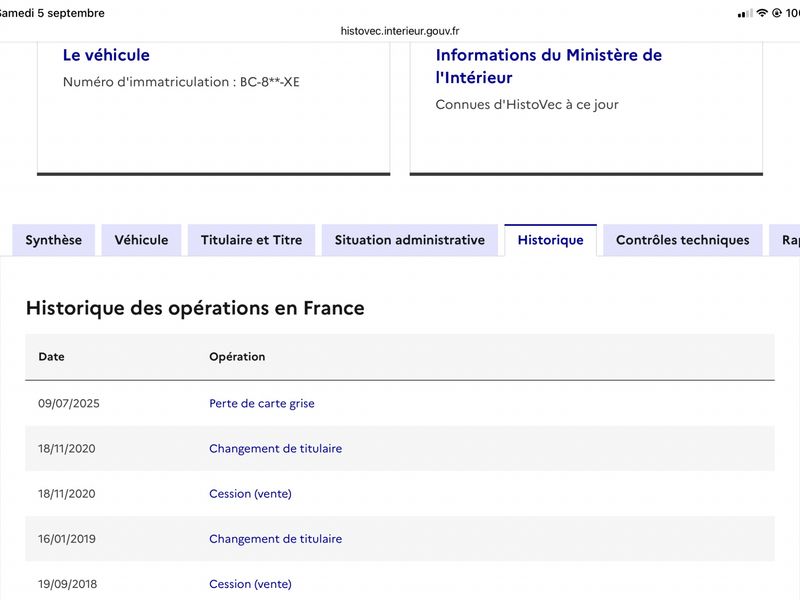
Task: Open the 18/11/2020 Cession (vente) entry
Action: click(251, 494)
